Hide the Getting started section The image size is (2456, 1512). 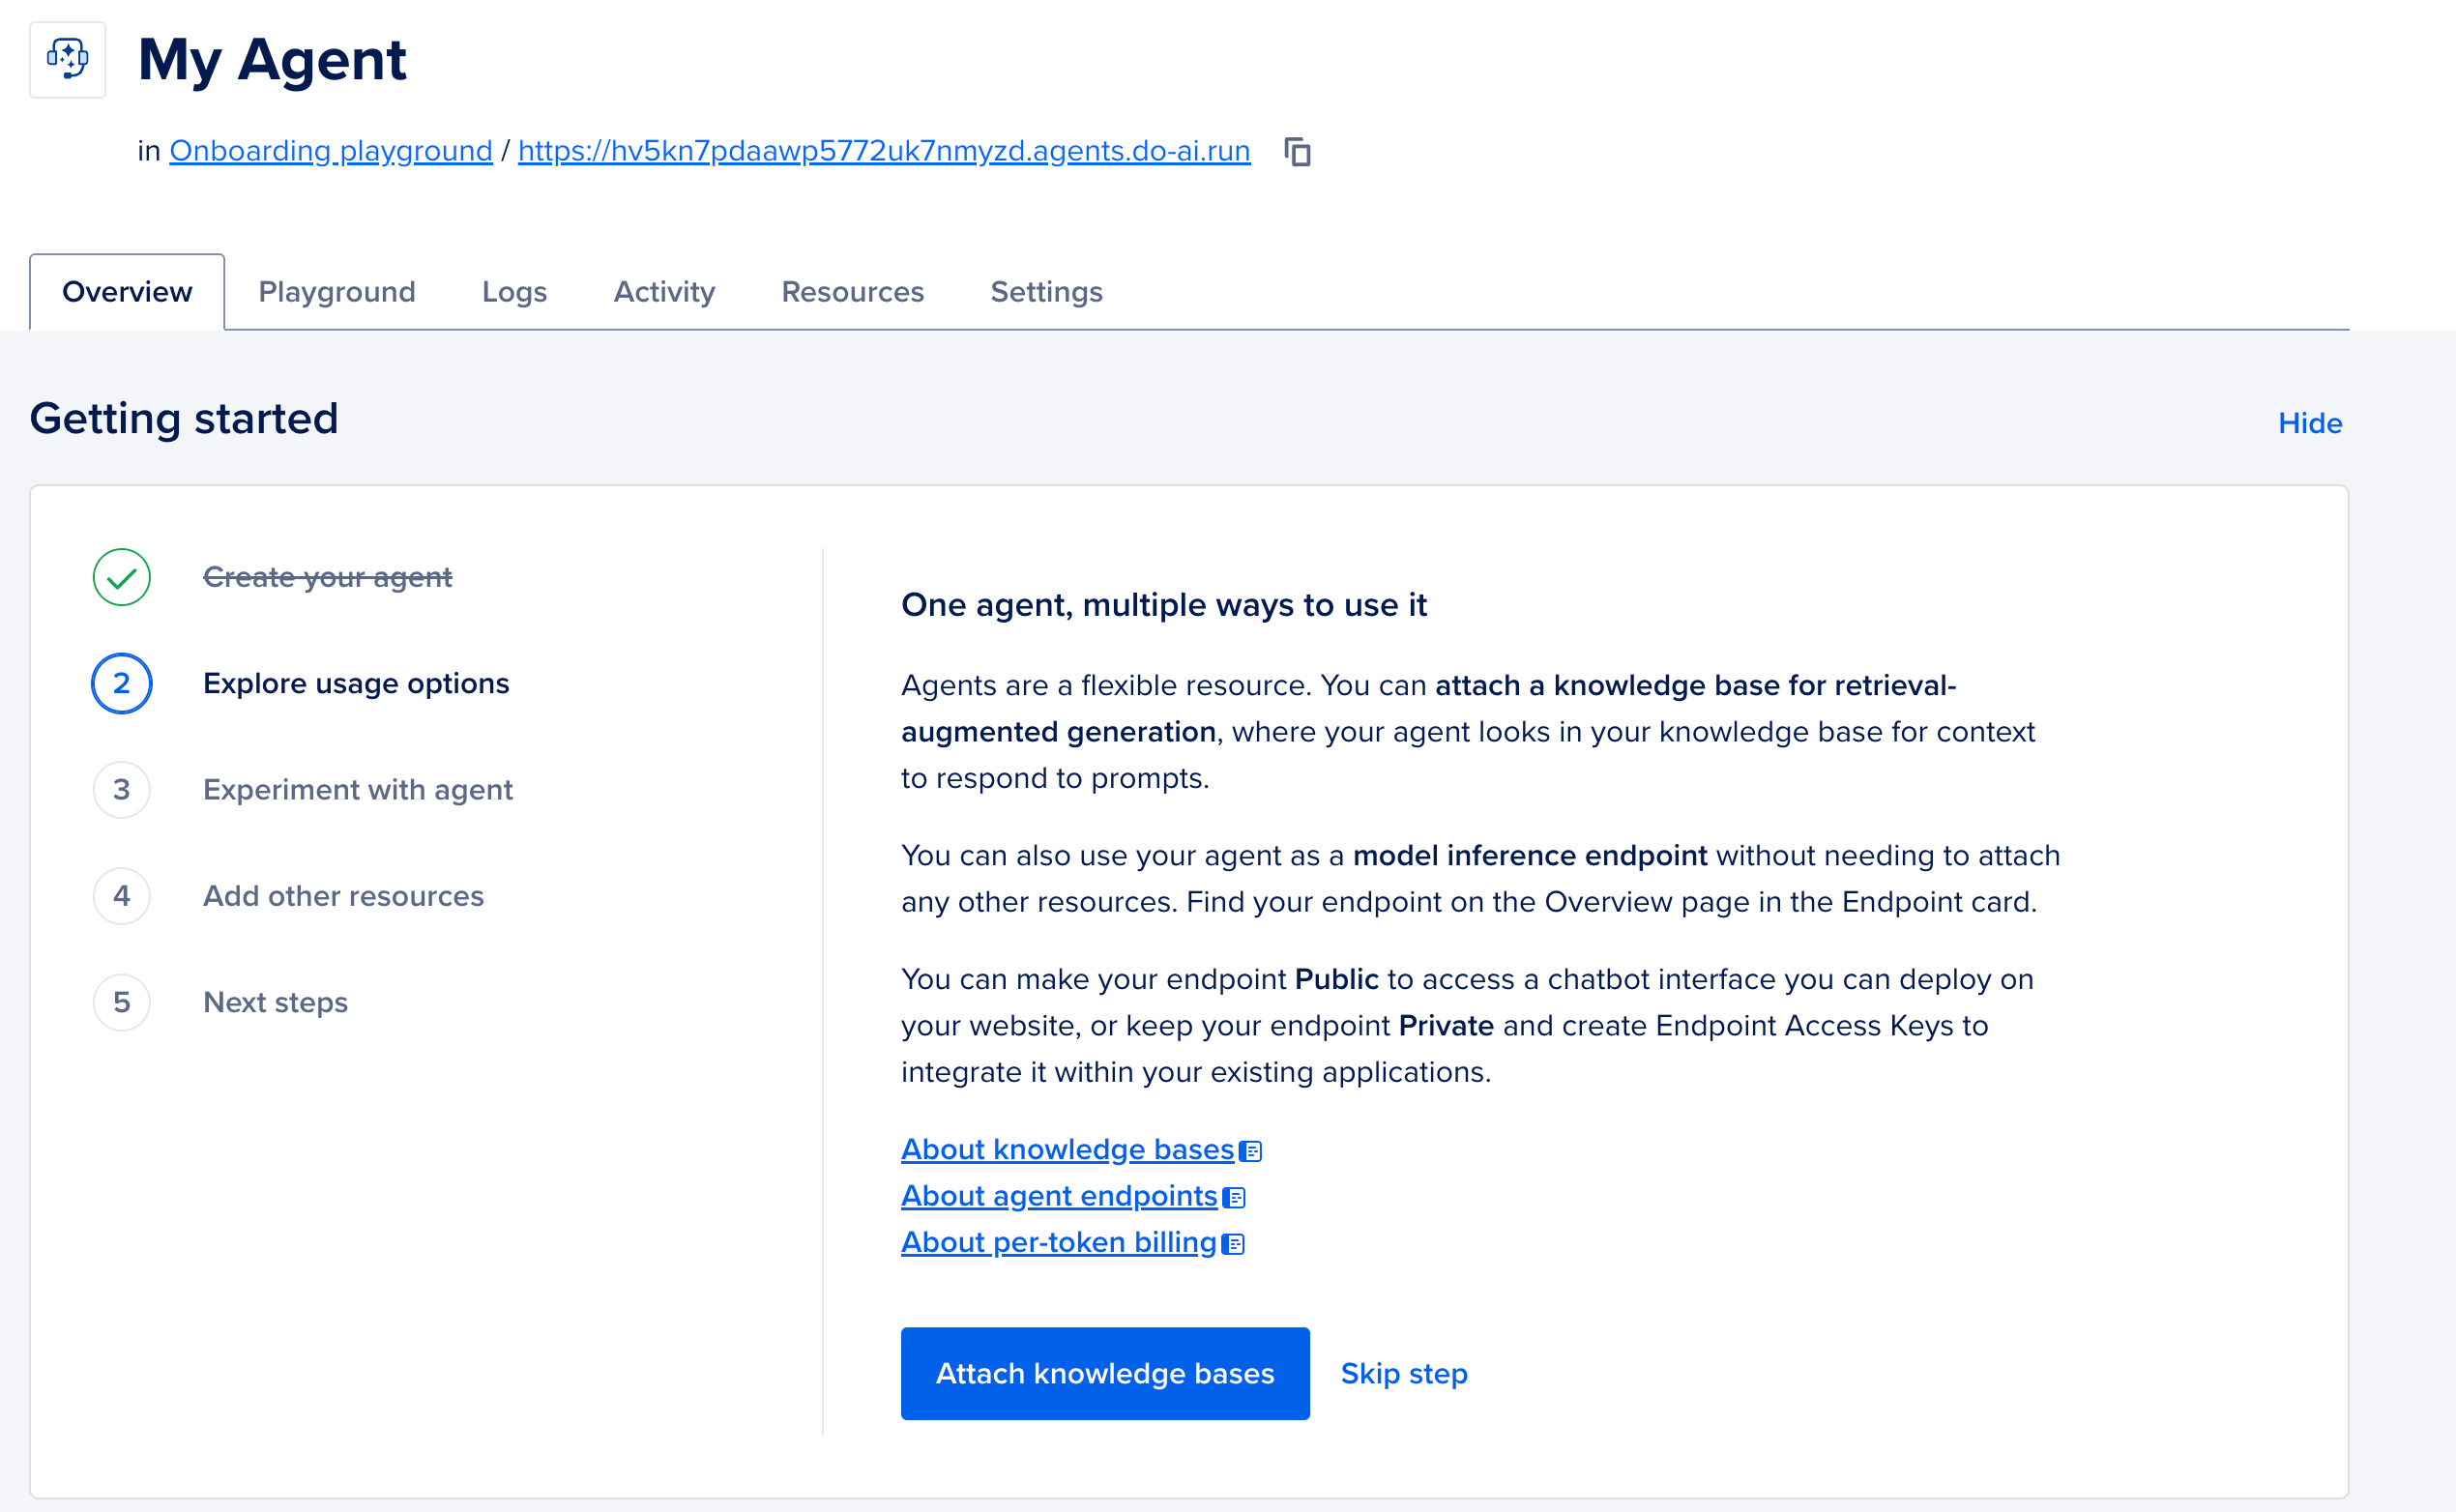tap(2310, 423)
